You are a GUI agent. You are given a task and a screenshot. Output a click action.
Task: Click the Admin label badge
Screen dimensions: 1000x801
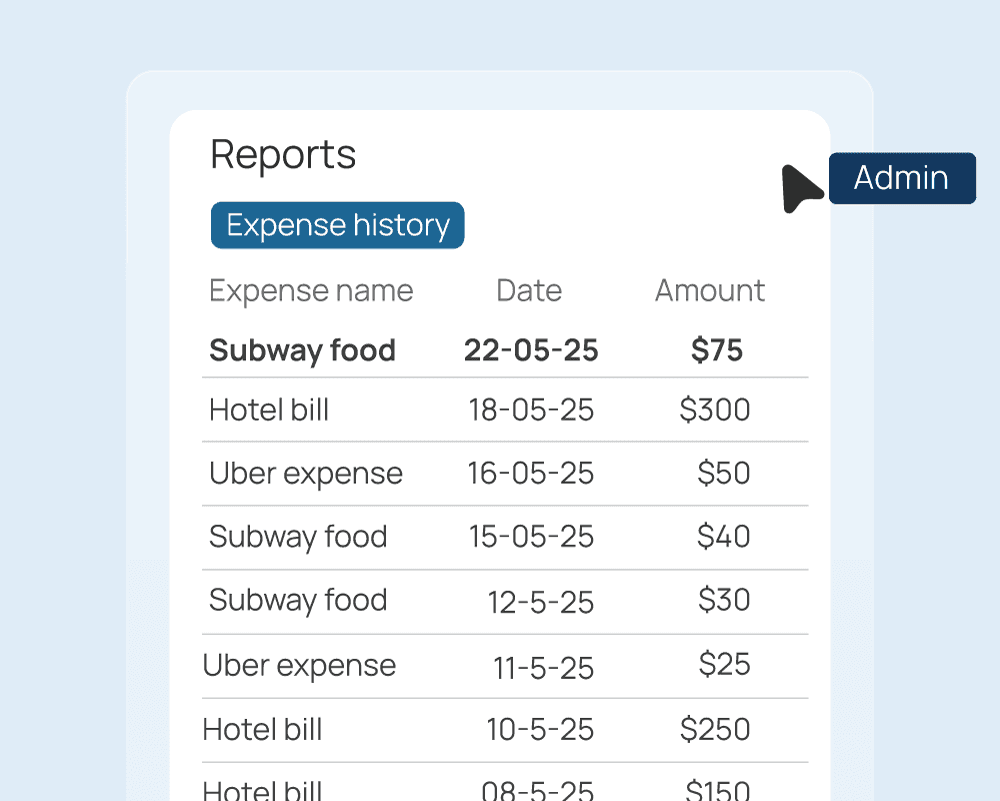point(901,178)
